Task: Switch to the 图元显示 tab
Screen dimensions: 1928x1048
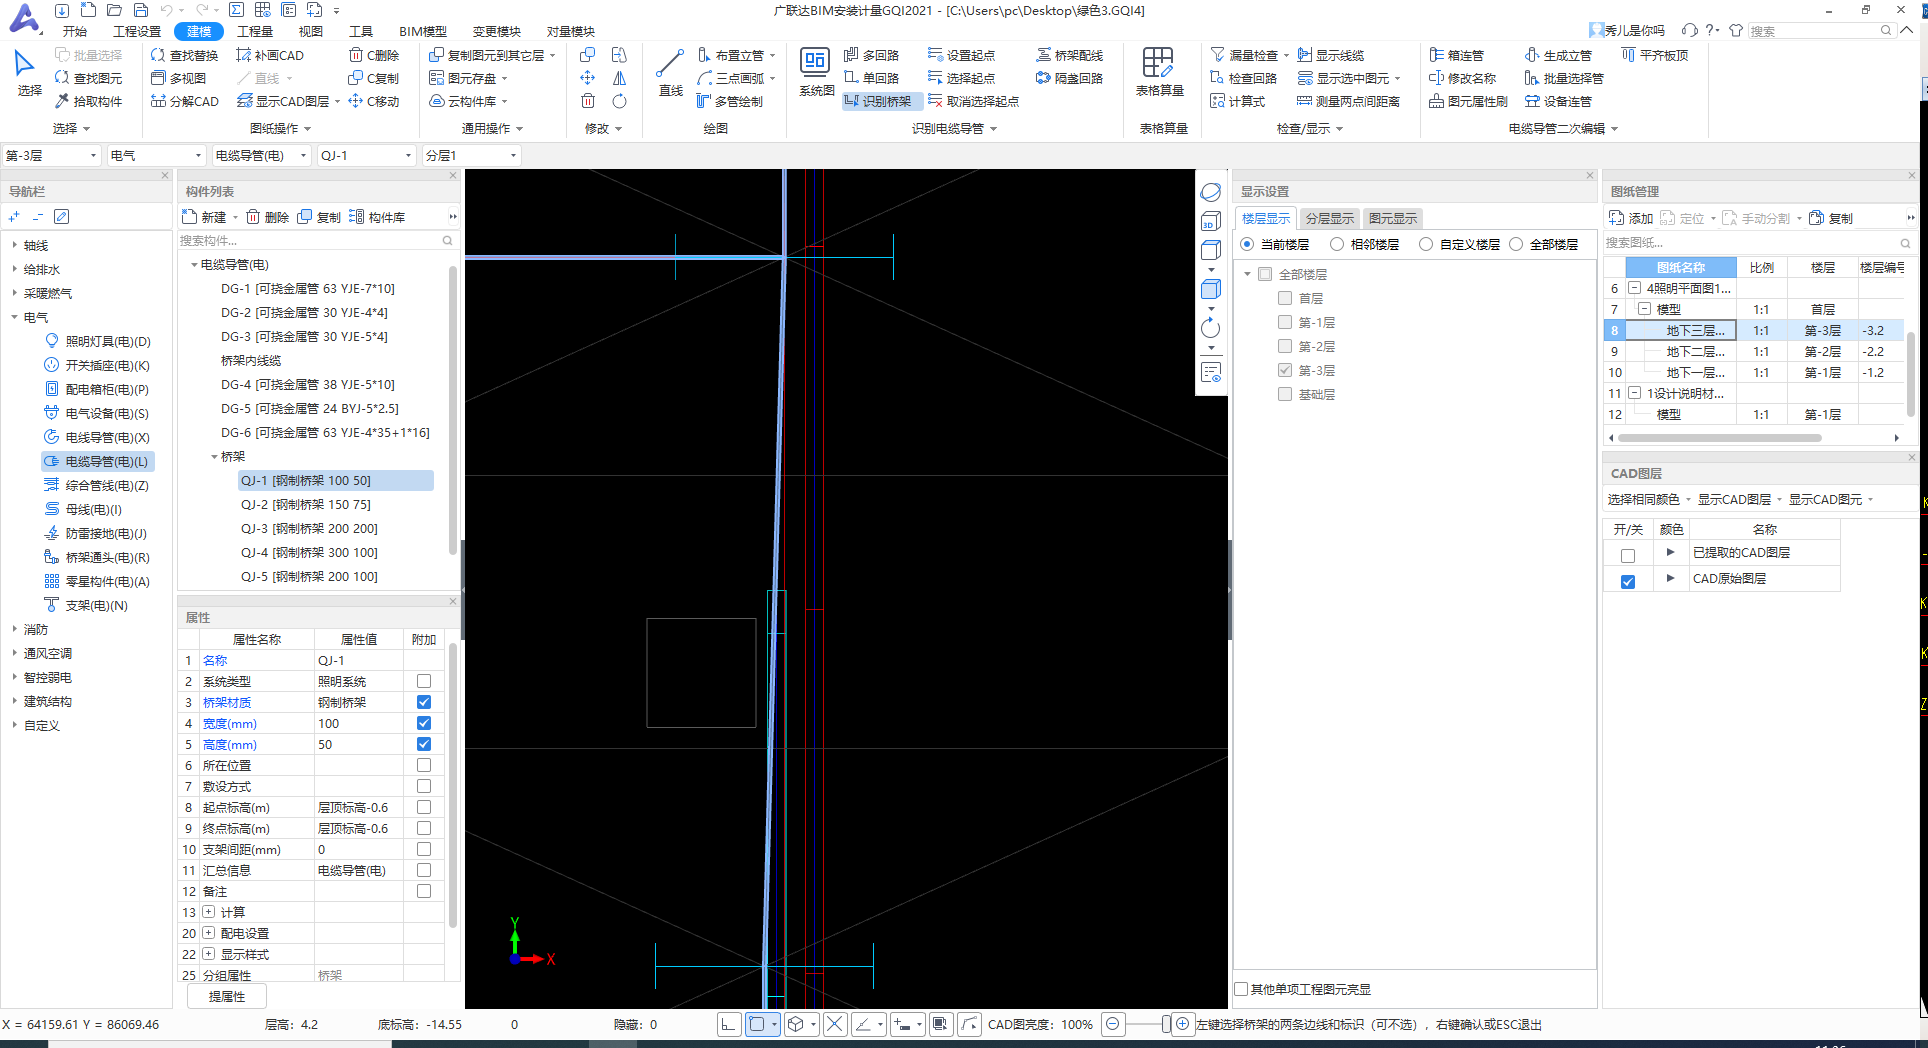Action: pos(1393,218)
